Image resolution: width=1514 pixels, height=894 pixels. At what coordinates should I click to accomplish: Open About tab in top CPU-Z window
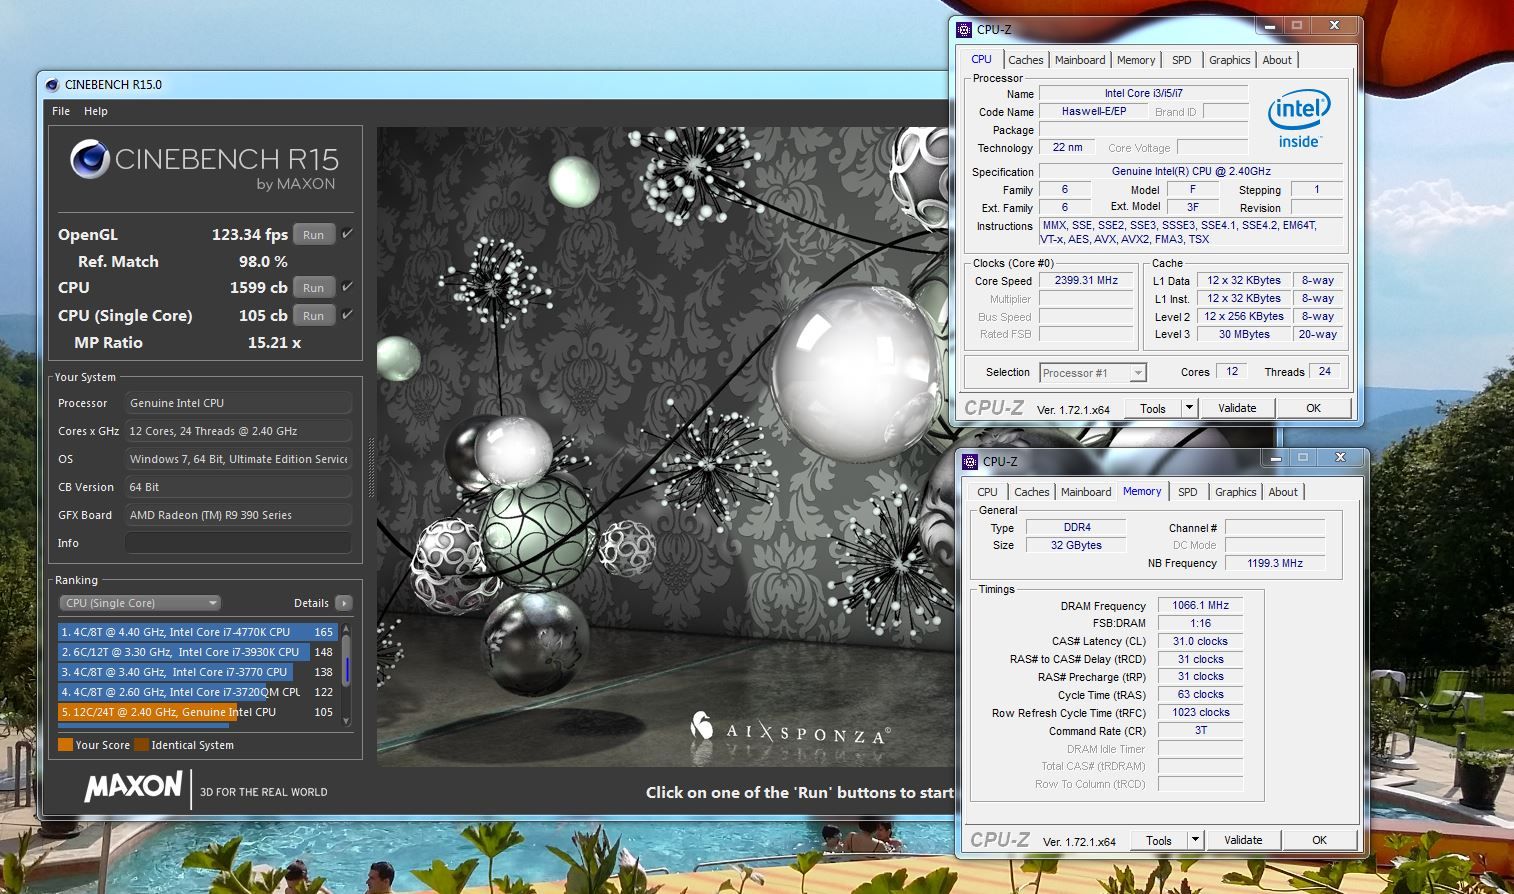point(1277,60)
